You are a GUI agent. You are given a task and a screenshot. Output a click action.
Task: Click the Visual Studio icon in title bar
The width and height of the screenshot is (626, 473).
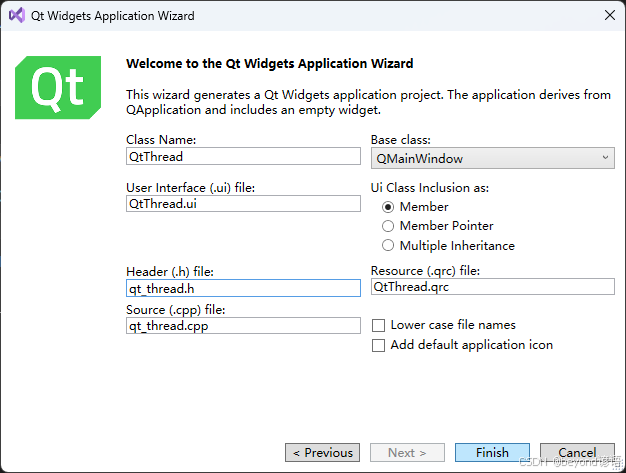pos(17,16)
